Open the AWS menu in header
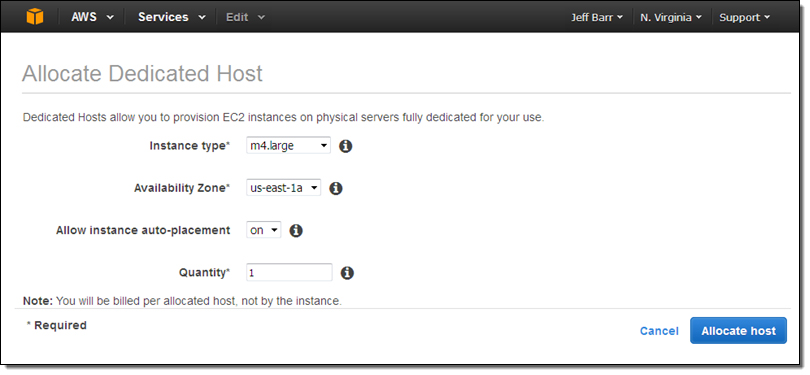Viewport: 810px width, 375px height. pos(92,17)
